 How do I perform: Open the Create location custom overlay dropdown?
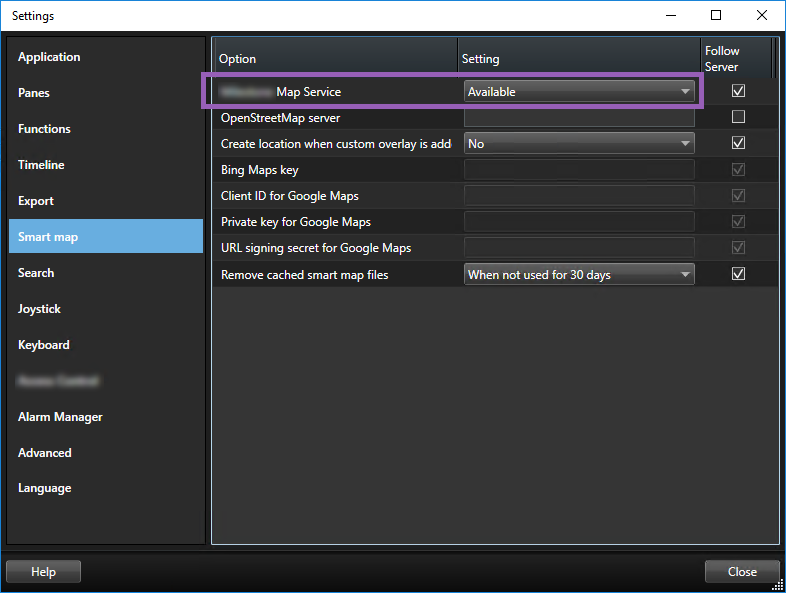[579, 144]
